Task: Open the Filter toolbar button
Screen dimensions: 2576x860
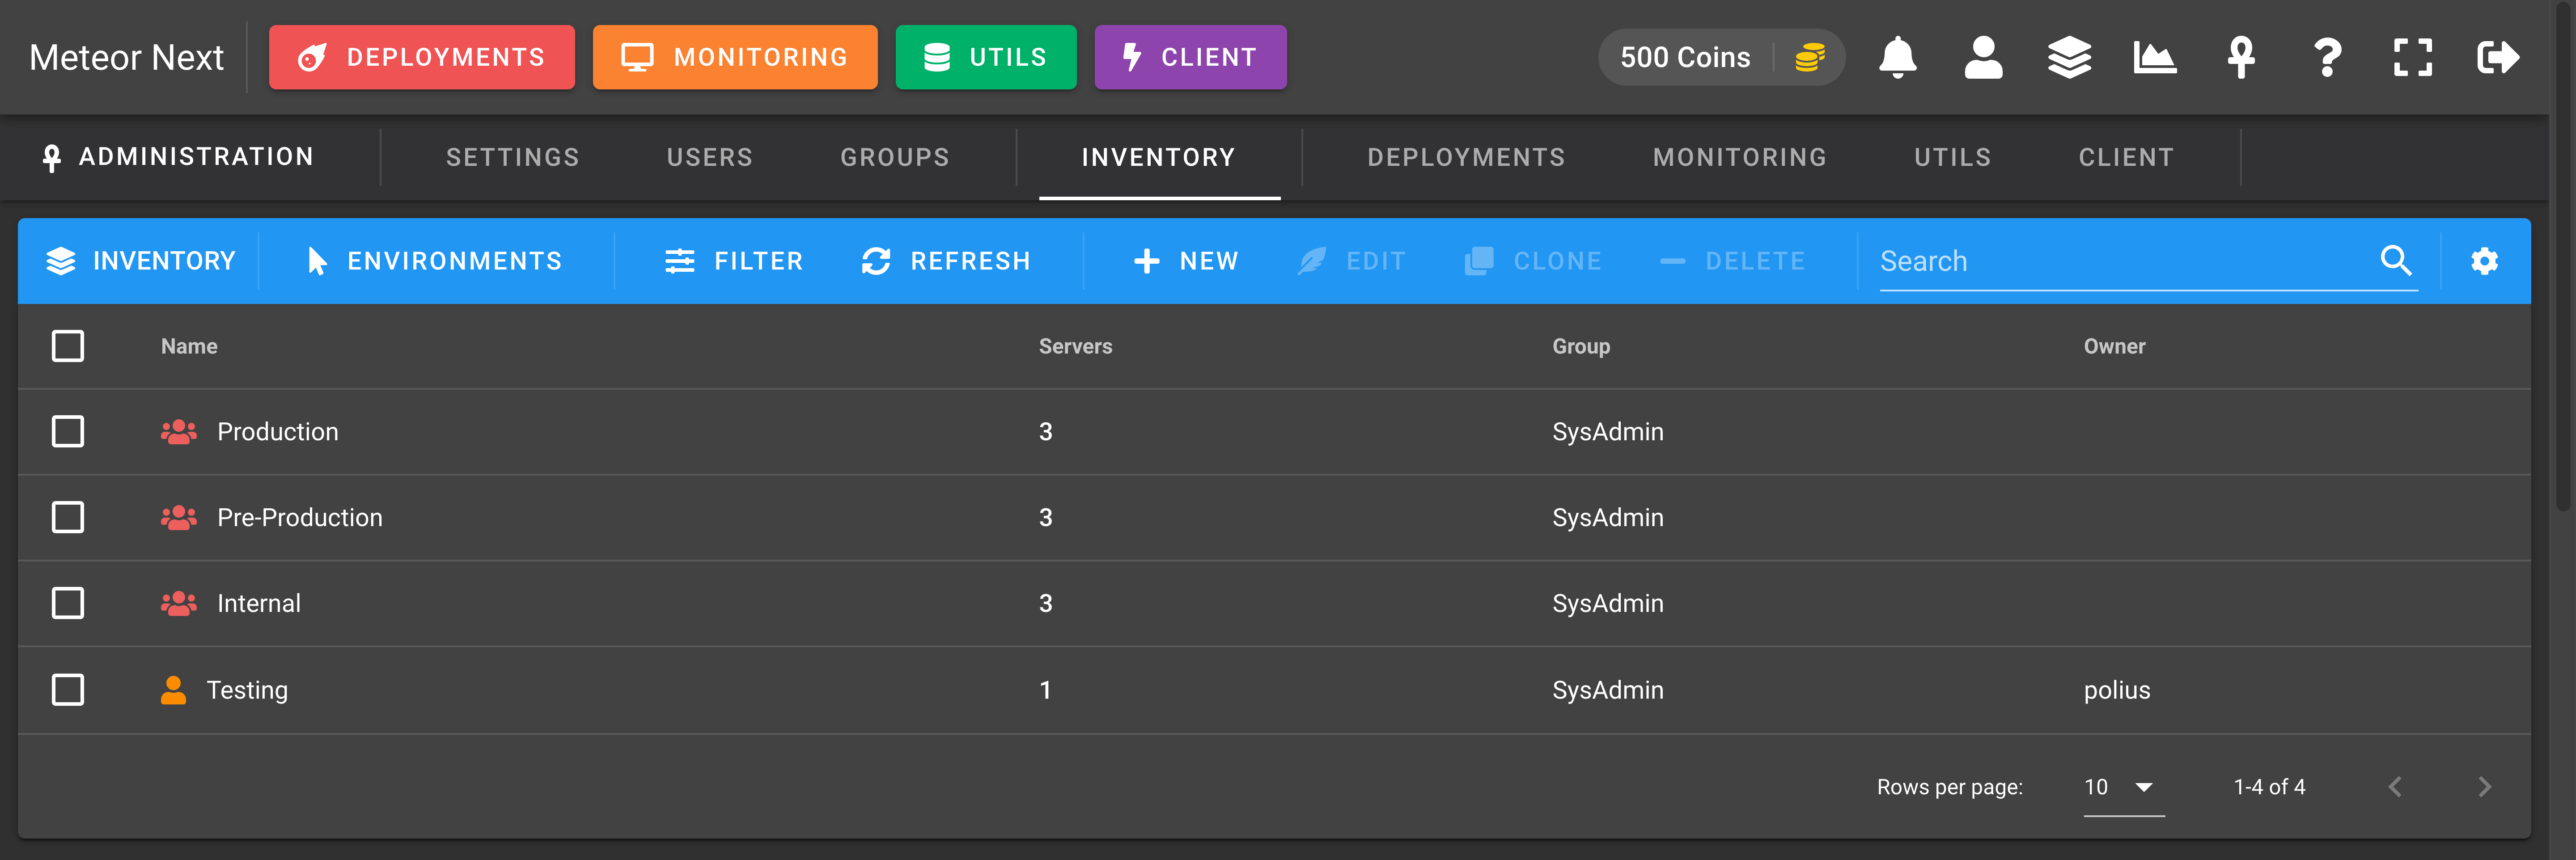Action: click(734, 261)
